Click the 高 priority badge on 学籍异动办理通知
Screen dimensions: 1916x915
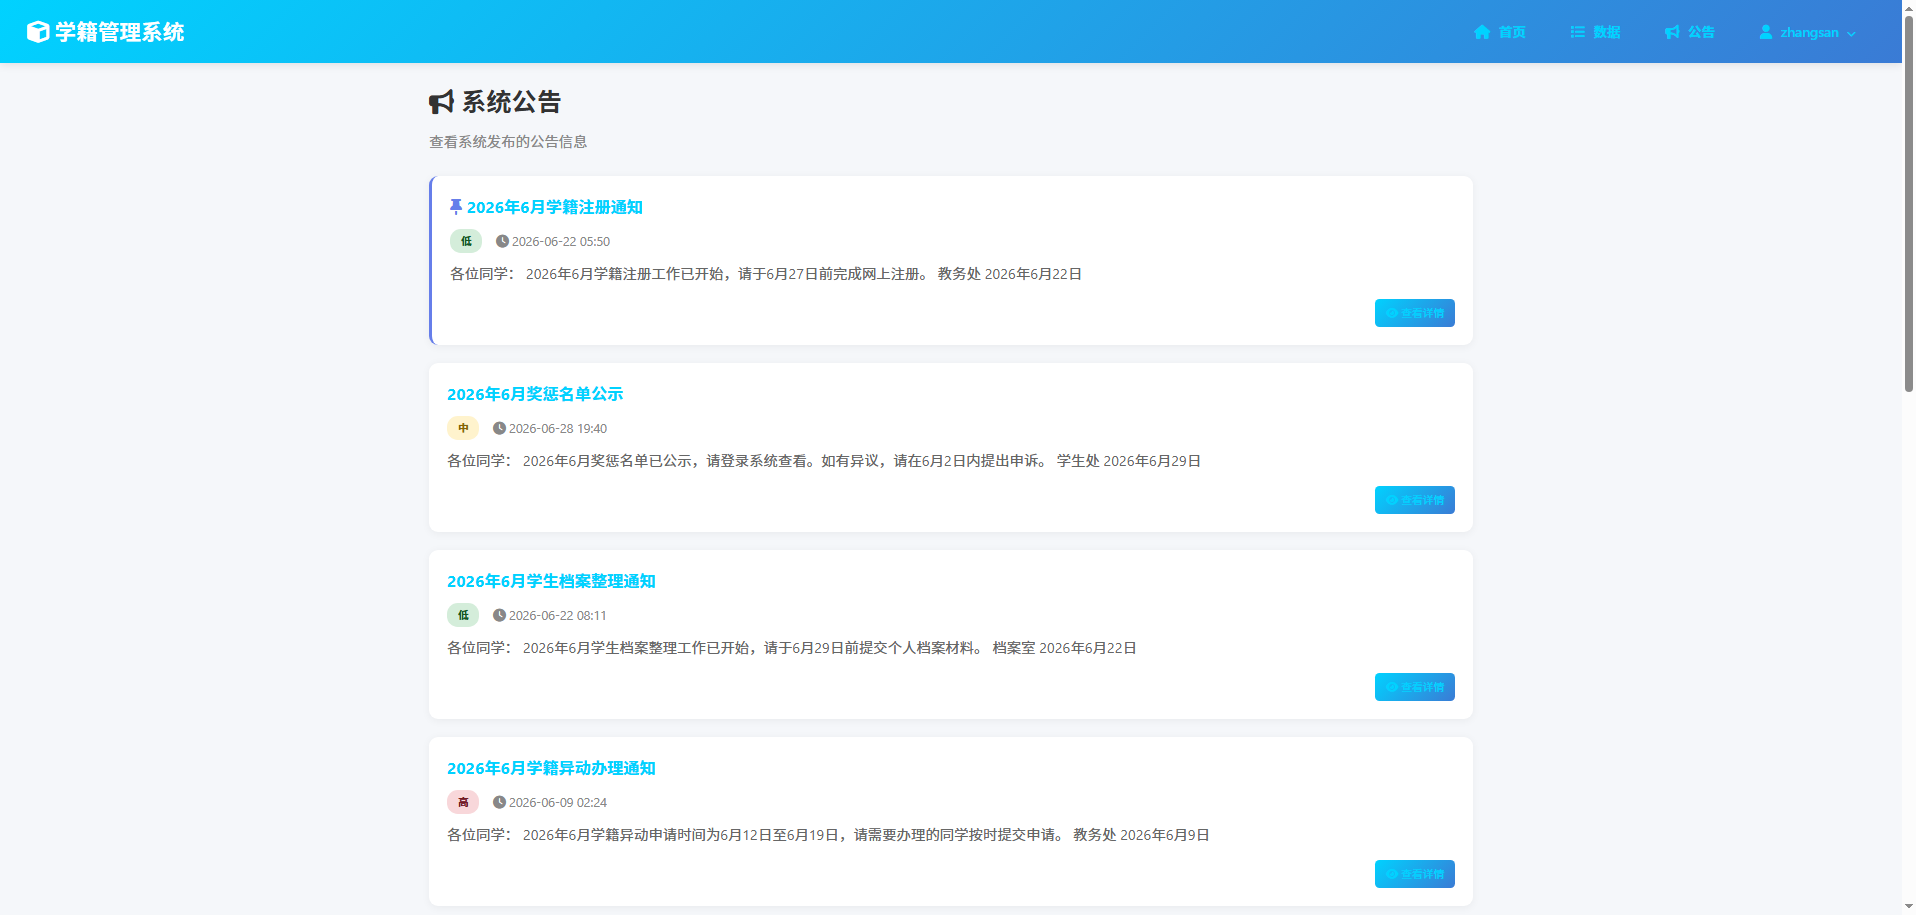point(463,802)
